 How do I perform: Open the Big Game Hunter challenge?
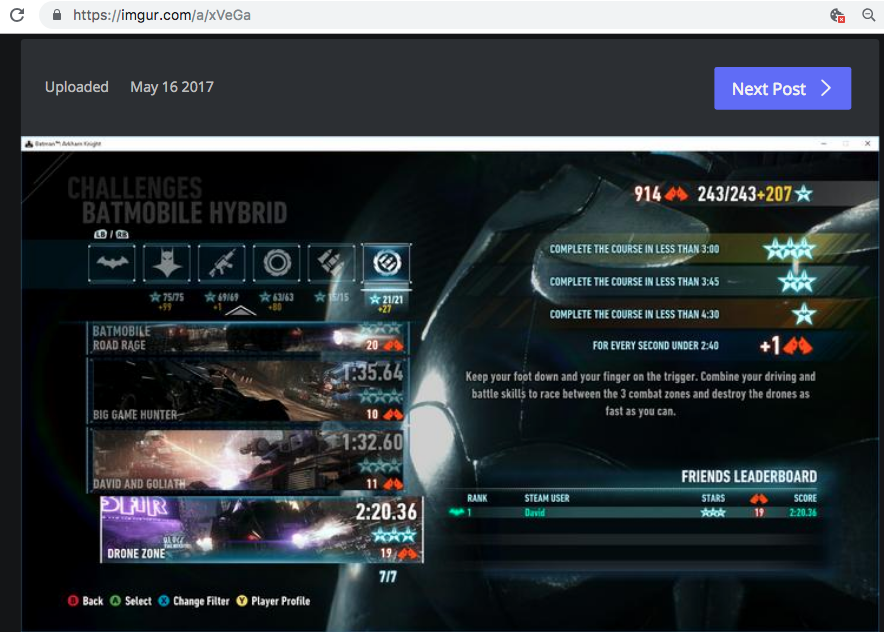(x=248, y=390)
